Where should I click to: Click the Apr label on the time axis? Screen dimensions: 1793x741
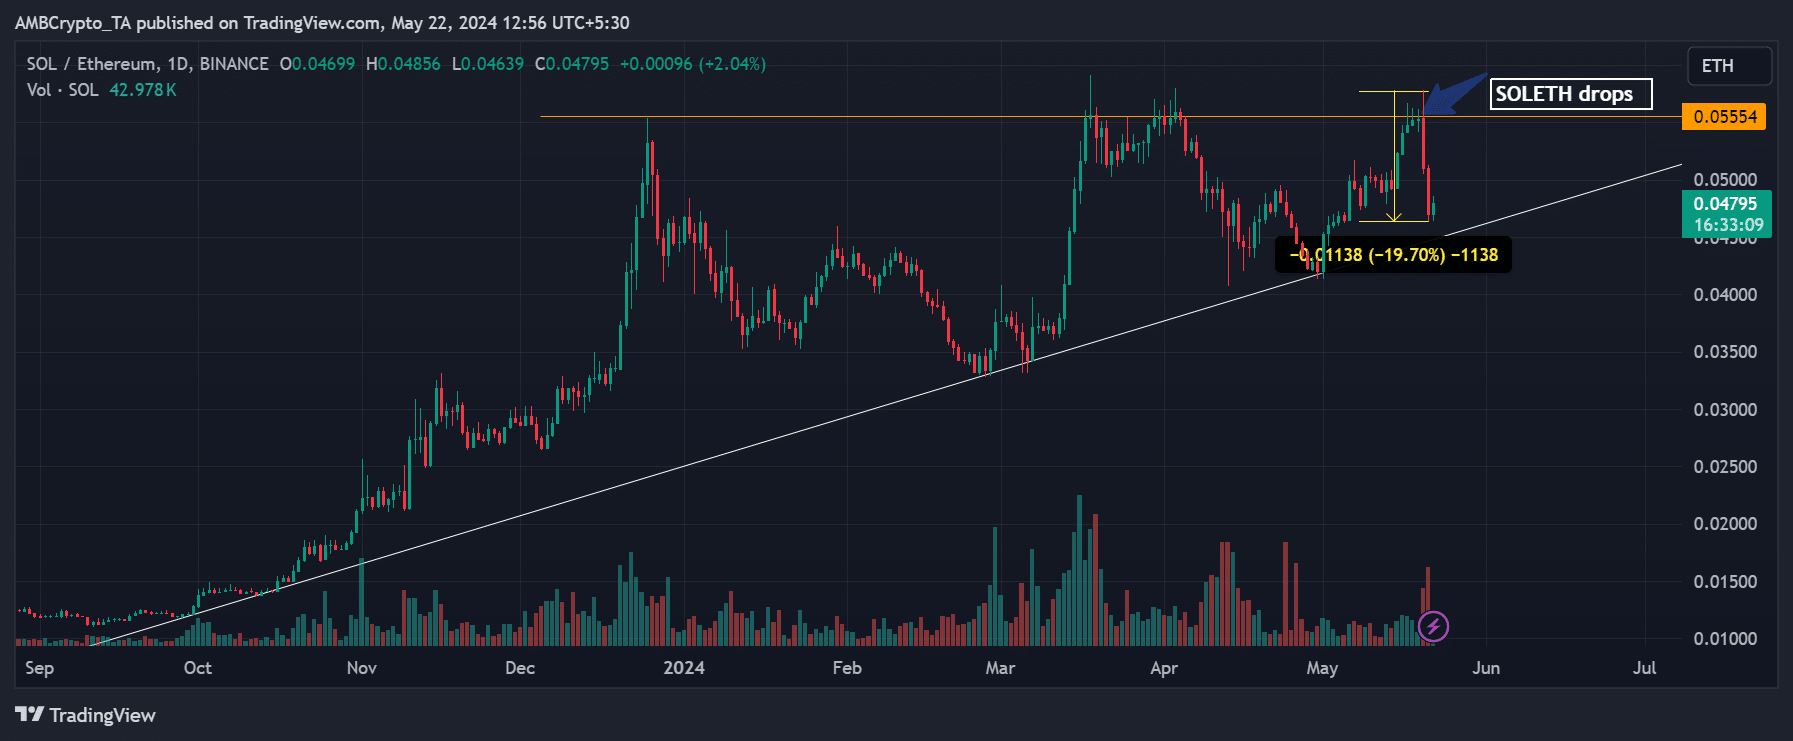point(1164,668)
